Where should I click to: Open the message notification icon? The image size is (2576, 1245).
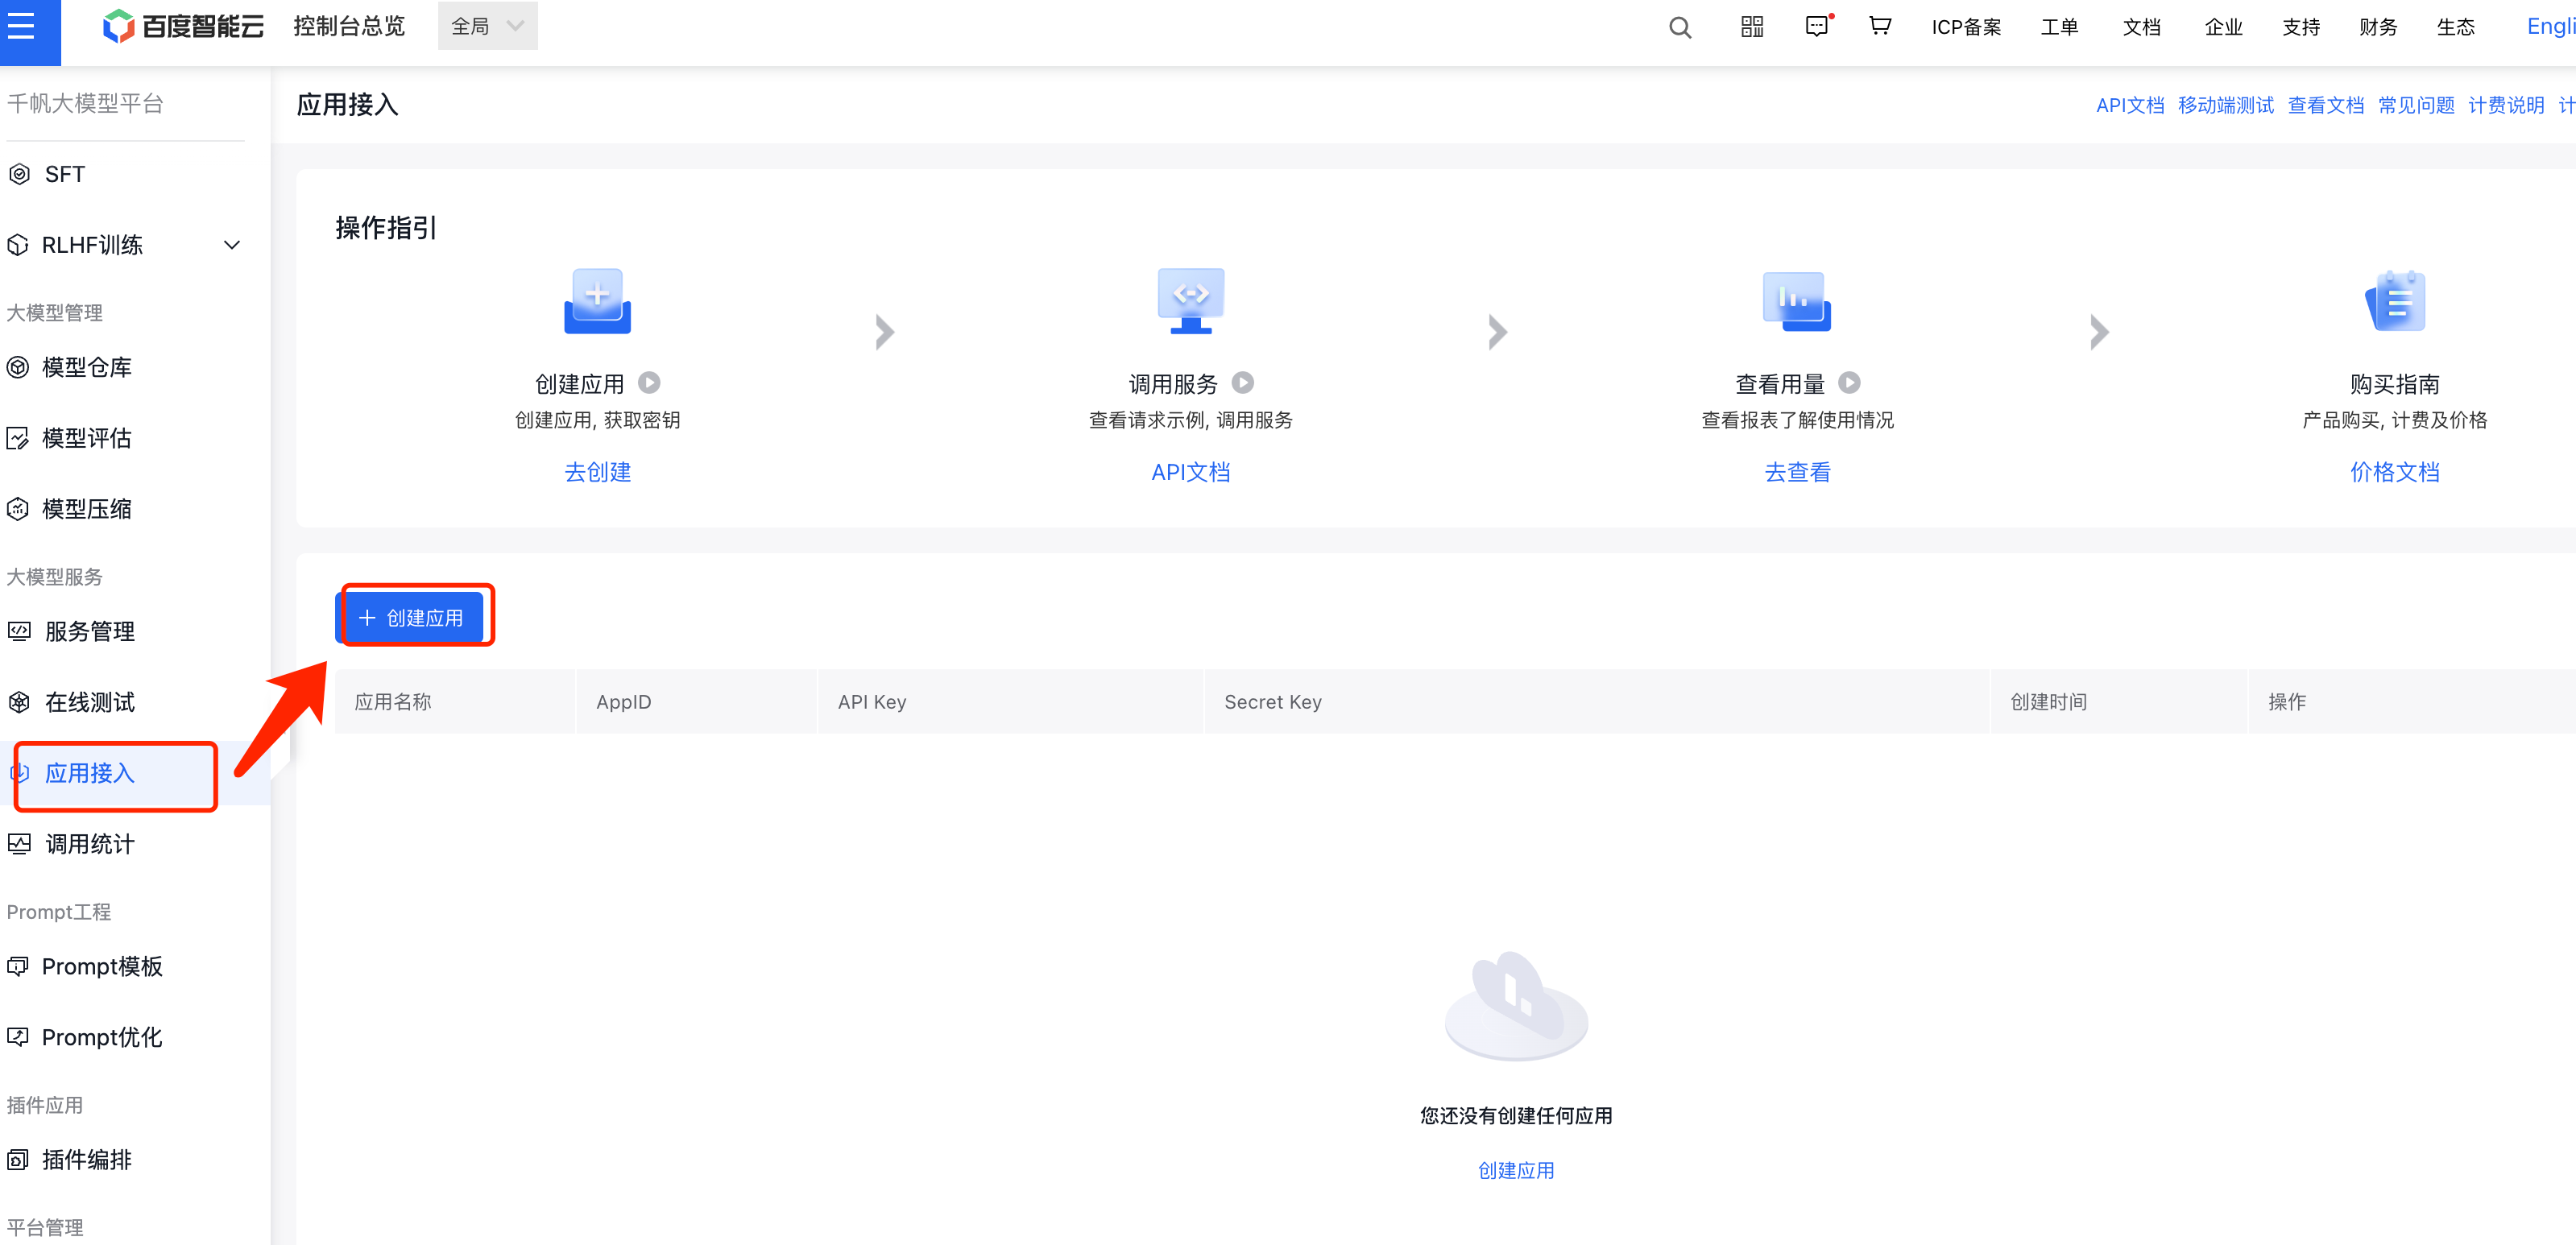click(x=1817, y=27)
